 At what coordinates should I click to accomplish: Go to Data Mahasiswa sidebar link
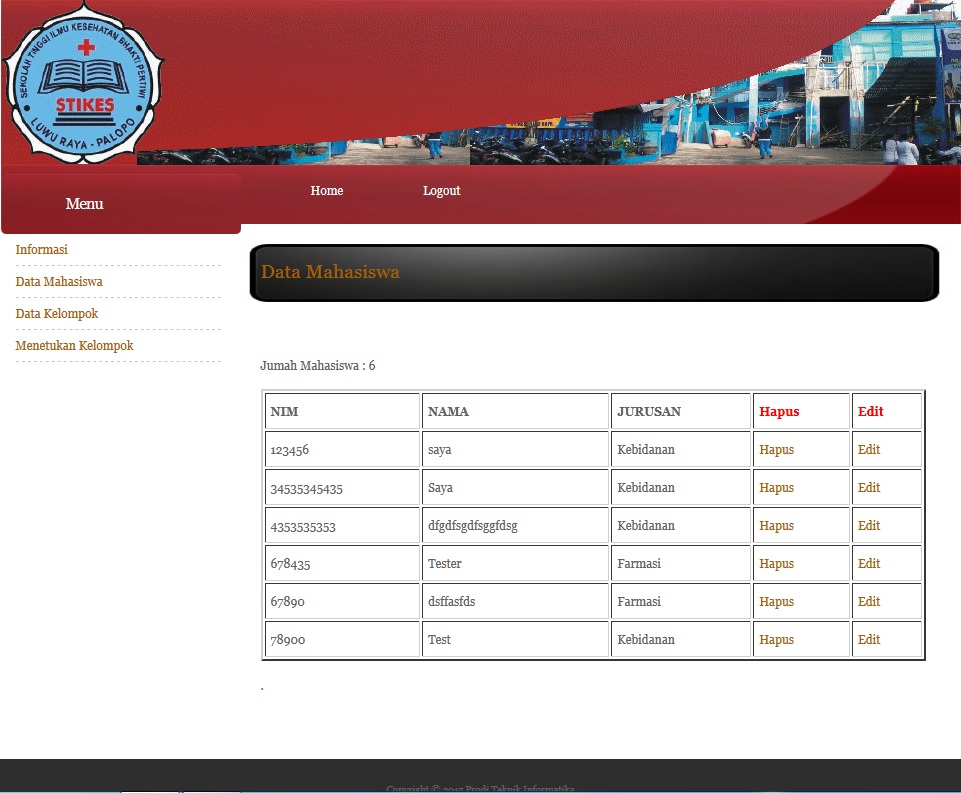[x=59, y=282]
